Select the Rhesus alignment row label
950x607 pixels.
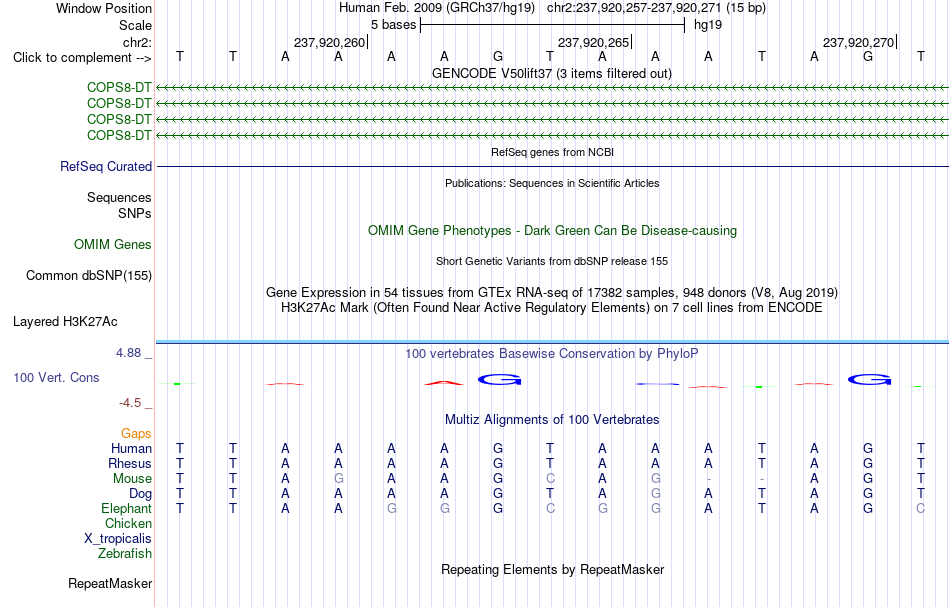coord(130,463)
